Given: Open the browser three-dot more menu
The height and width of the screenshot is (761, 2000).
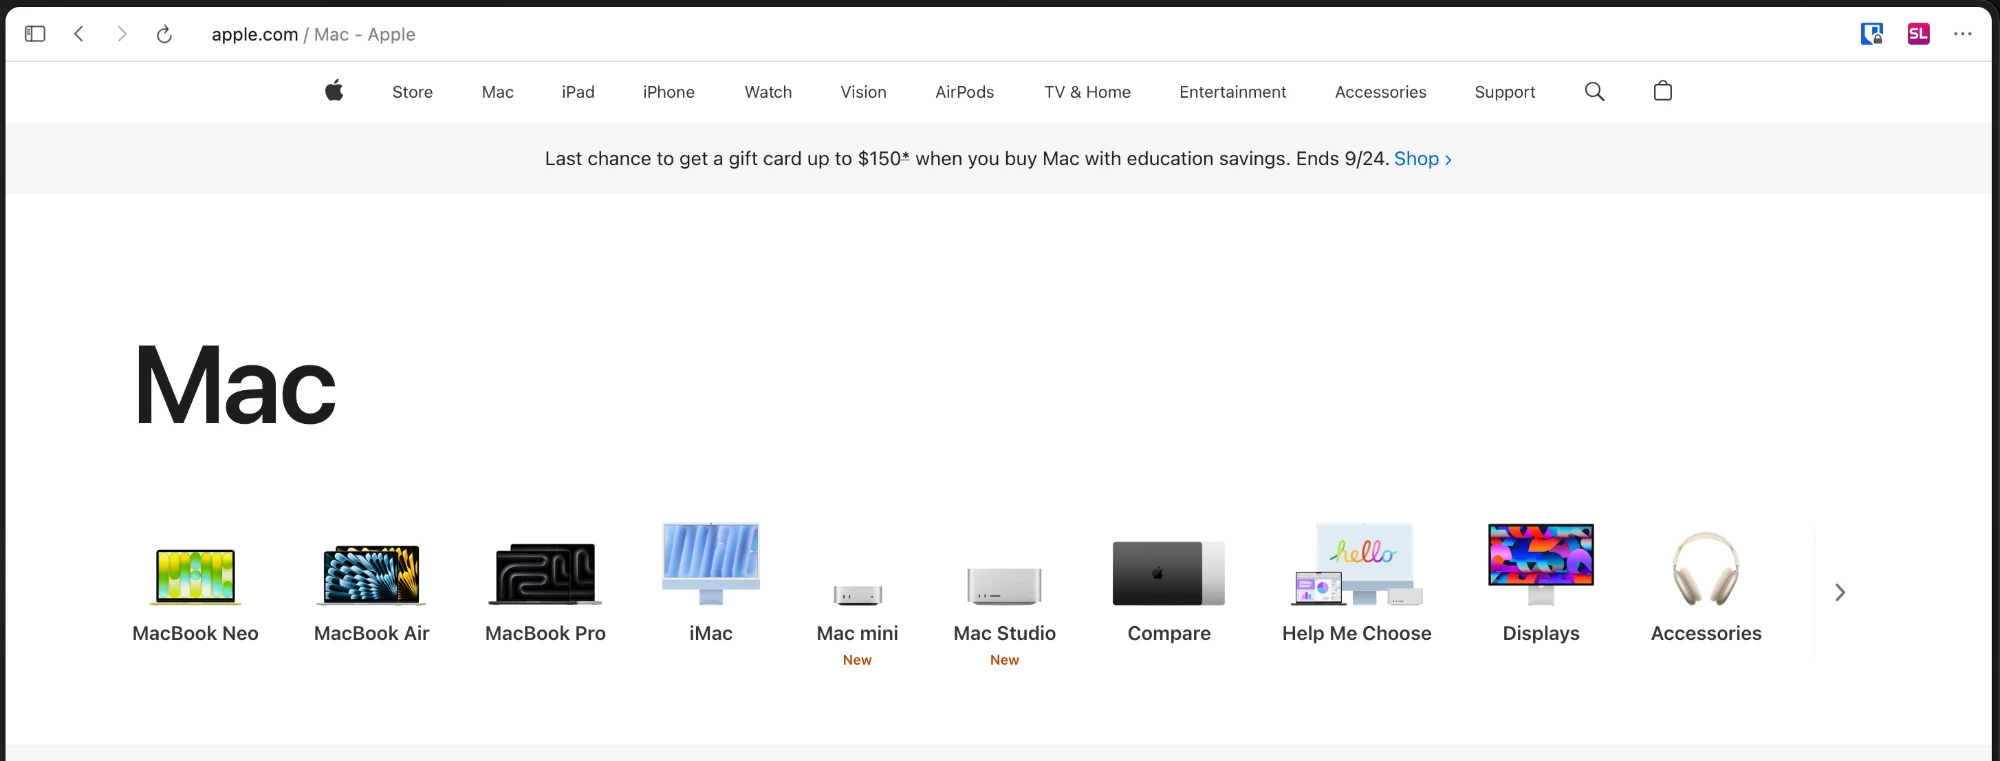Looking at the screenshot, I should coord(1963,34).
